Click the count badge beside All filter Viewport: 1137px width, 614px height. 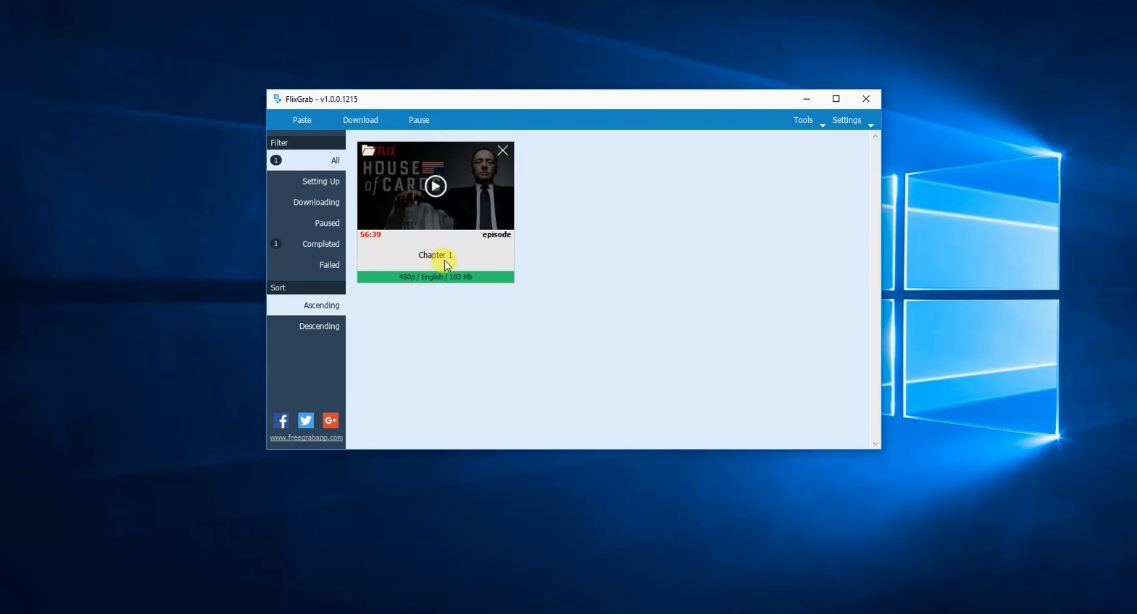pos(276,160)
